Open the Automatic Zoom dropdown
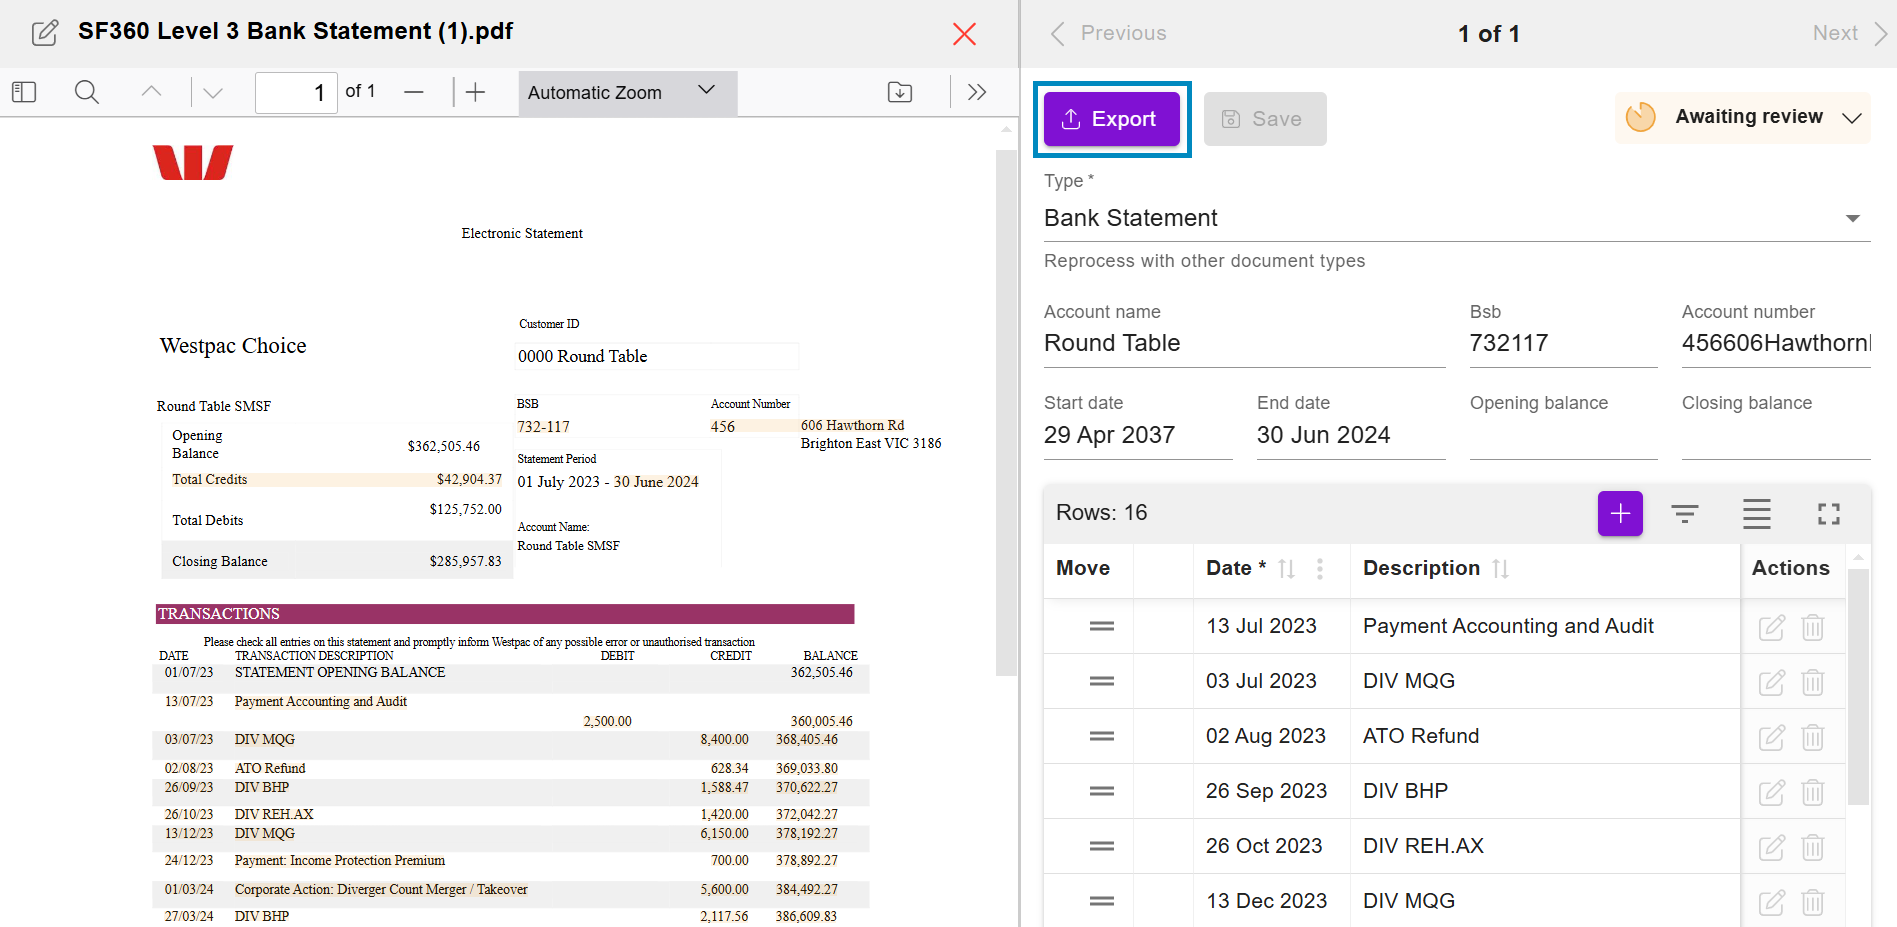 (628, 92)
